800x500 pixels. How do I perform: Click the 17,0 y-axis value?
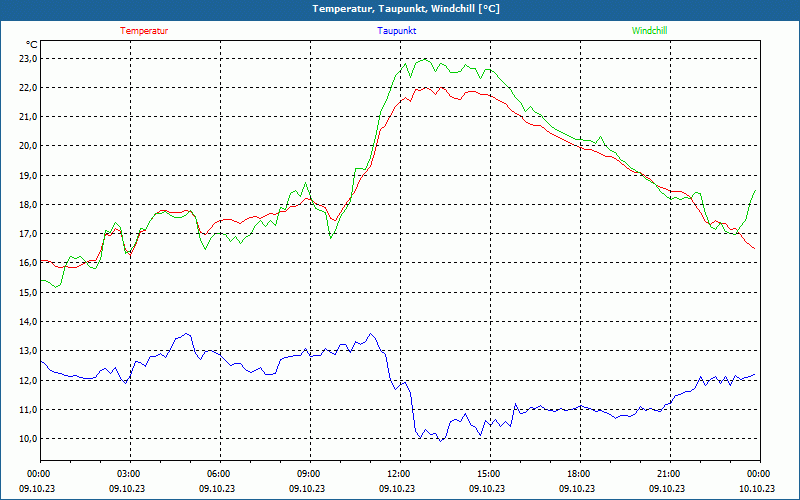point(29,234)
